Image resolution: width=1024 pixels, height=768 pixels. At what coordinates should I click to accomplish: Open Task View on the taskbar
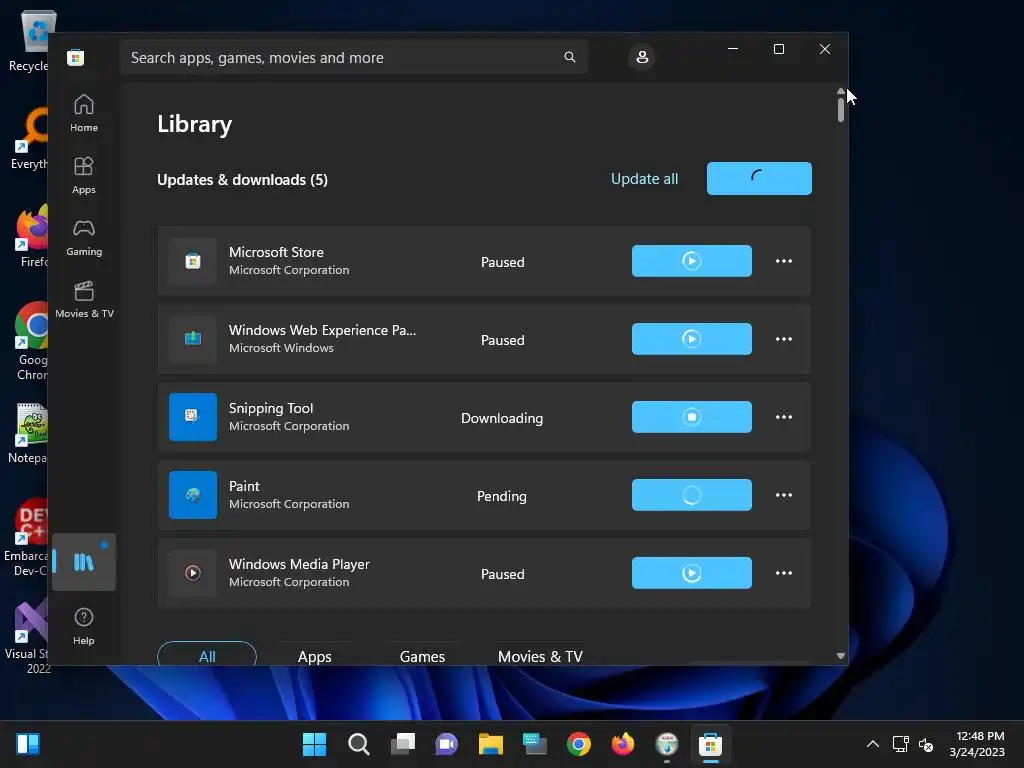[x=403, y=744]
